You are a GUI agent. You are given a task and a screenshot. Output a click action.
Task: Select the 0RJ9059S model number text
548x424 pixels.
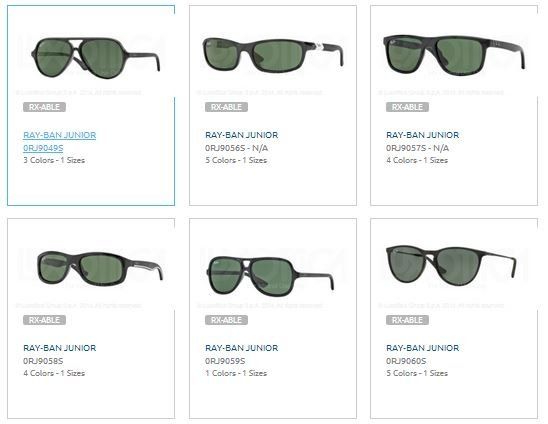click(225, 361)
